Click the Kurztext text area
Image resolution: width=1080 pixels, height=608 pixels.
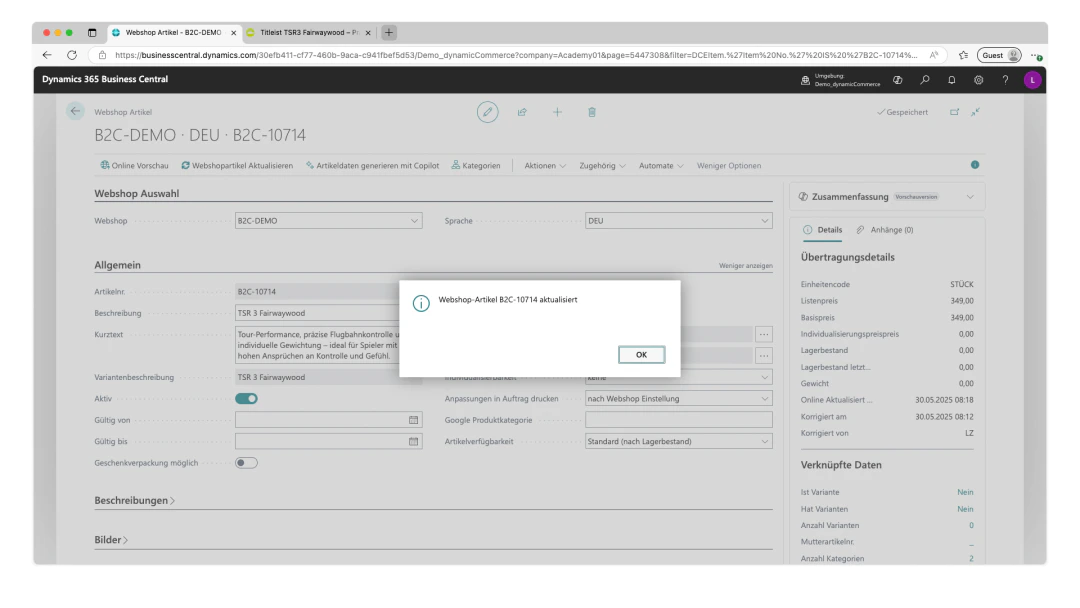click(x=317, y=345)
